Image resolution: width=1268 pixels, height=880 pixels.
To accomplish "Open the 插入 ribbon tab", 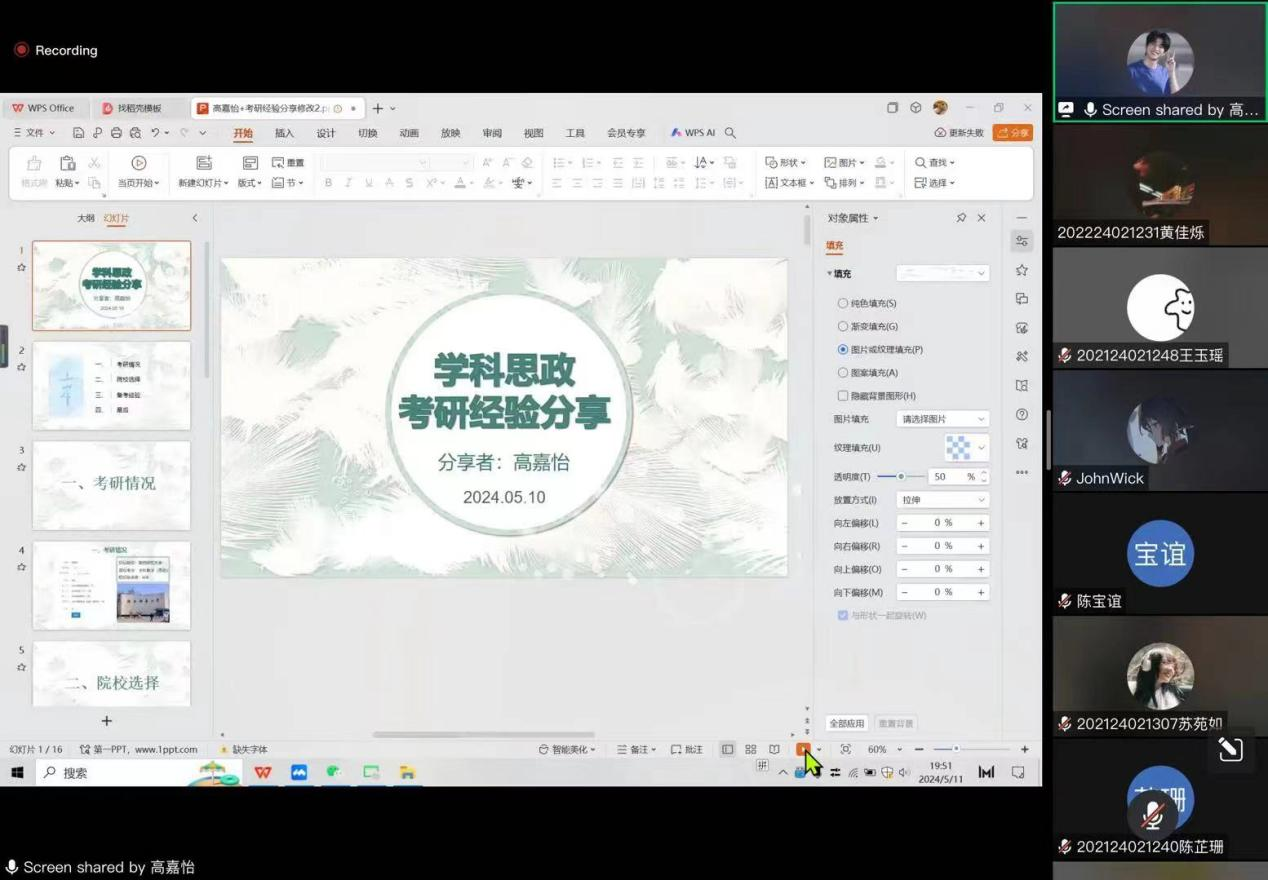I will coord(284,133).
